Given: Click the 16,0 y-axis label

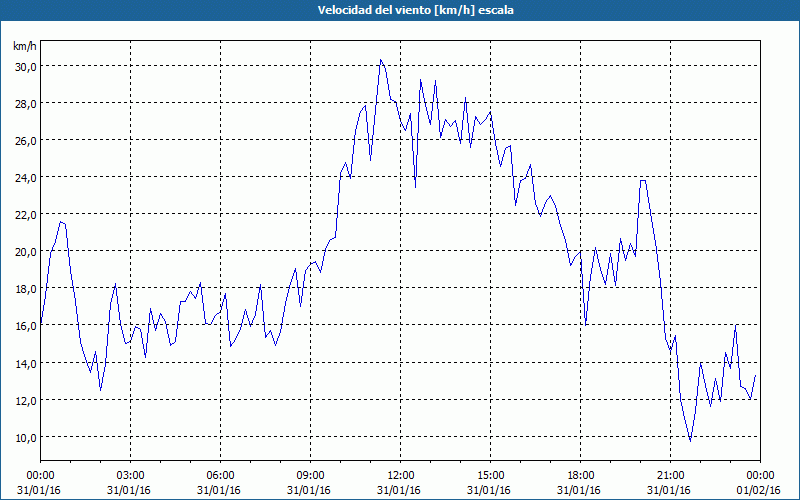Looking at the screenshot, I should tap(25, 326).
